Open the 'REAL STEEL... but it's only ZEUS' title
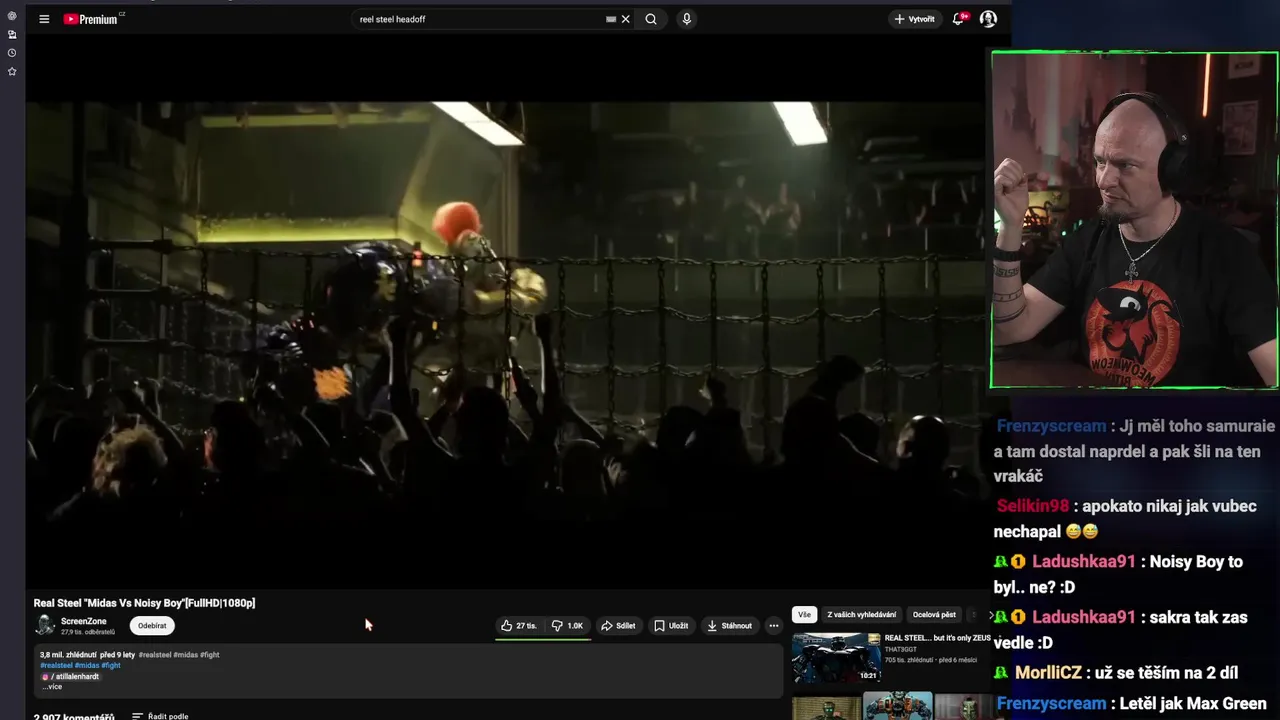1280x720 pixels. 937,638
